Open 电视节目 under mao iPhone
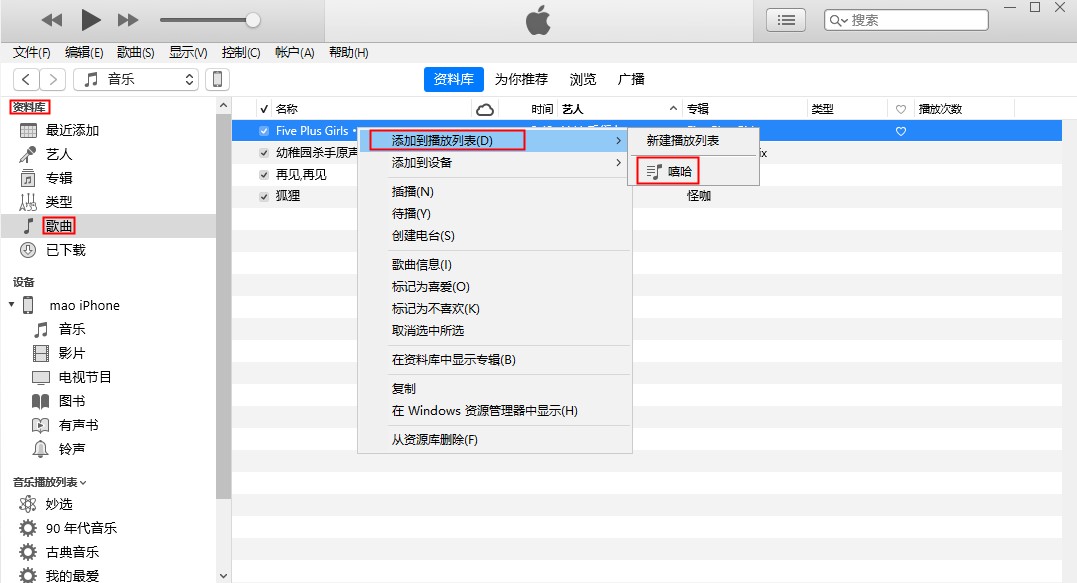1077x583 pixels. [x=85, y=378]
